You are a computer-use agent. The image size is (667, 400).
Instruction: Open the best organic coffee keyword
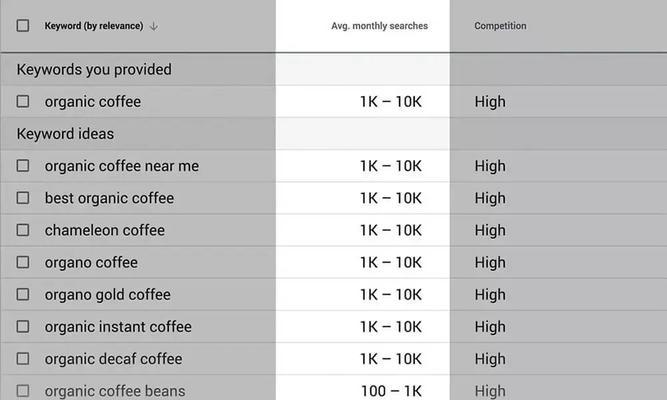(x=109, y=198)
